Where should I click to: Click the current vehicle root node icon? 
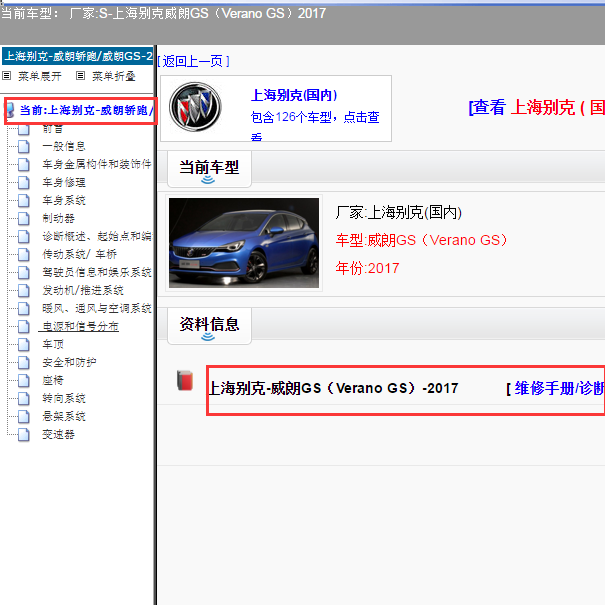tap(10, 110)
